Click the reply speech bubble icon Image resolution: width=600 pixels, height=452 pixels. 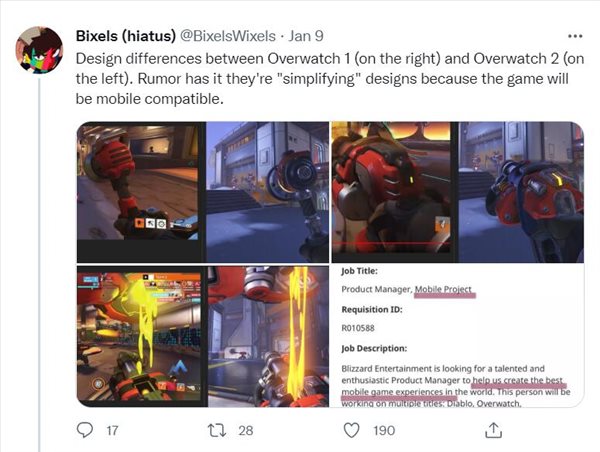point(85,430)
